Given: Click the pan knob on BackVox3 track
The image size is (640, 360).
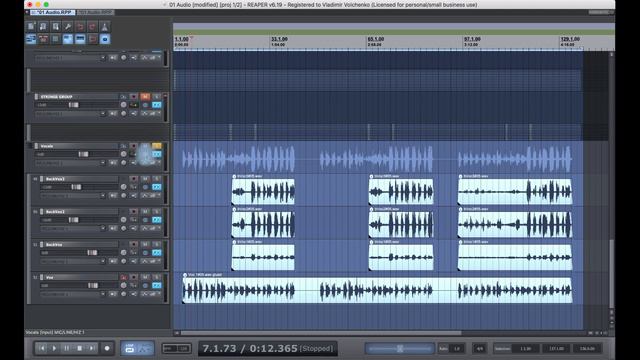Looking at the screenshot, I should [124, 187].
